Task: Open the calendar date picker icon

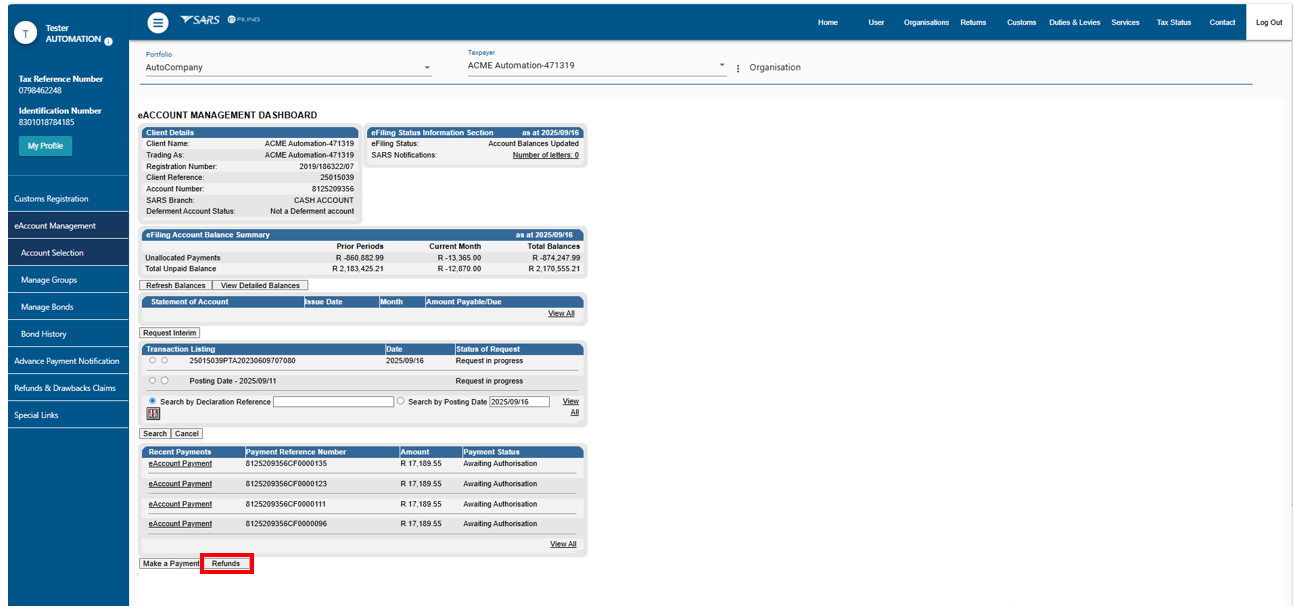Action: click(153, 413)
